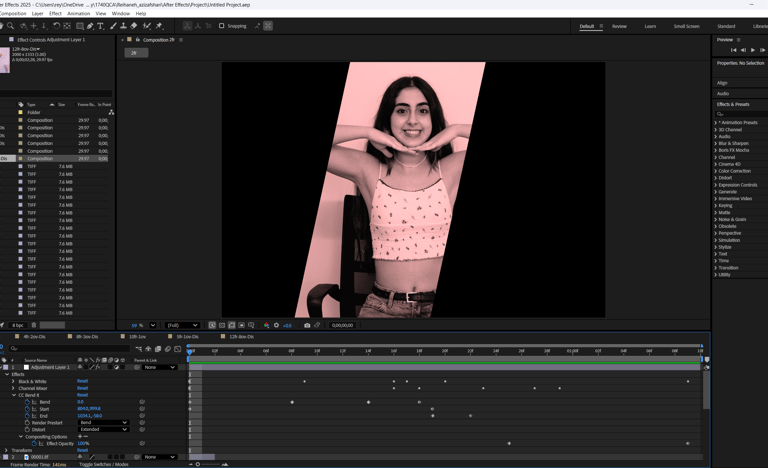Image resolution: width=768 pixels, height=468 pixels.
Task: Click the delete trash icon in Project panel
Action: [33, 325]
